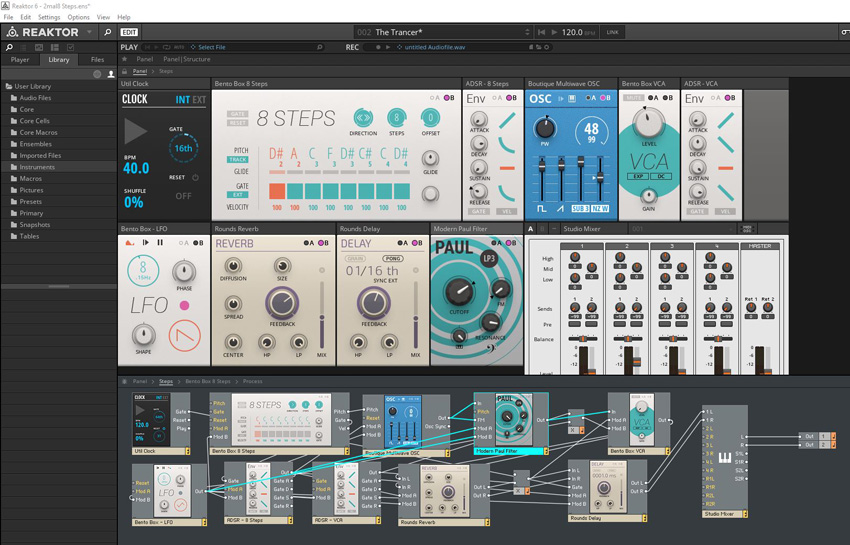The image size is (850, 545).
Task: Open the Options menu
Action: (79, 17)
